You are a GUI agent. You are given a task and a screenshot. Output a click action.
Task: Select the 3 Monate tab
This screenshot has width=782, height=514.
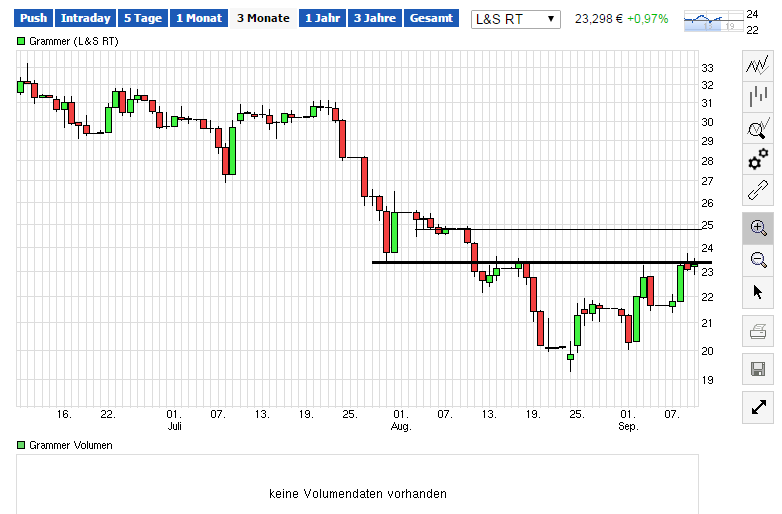pyautogui.click(x=263, y=18)
